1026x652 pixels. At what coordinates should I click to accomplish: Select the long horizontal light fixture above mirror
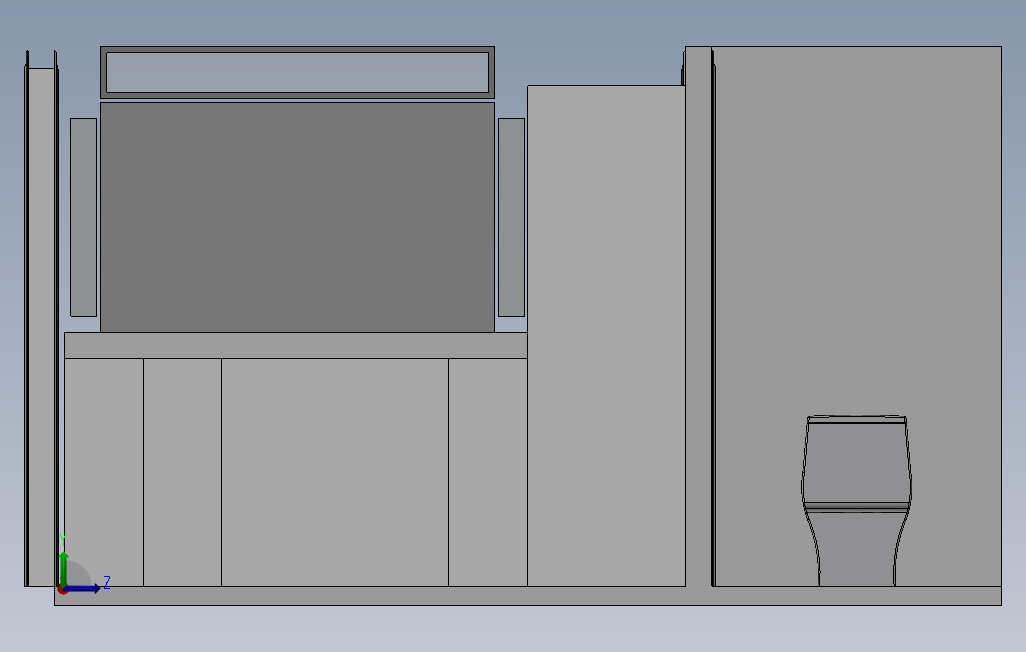point(297,72)
